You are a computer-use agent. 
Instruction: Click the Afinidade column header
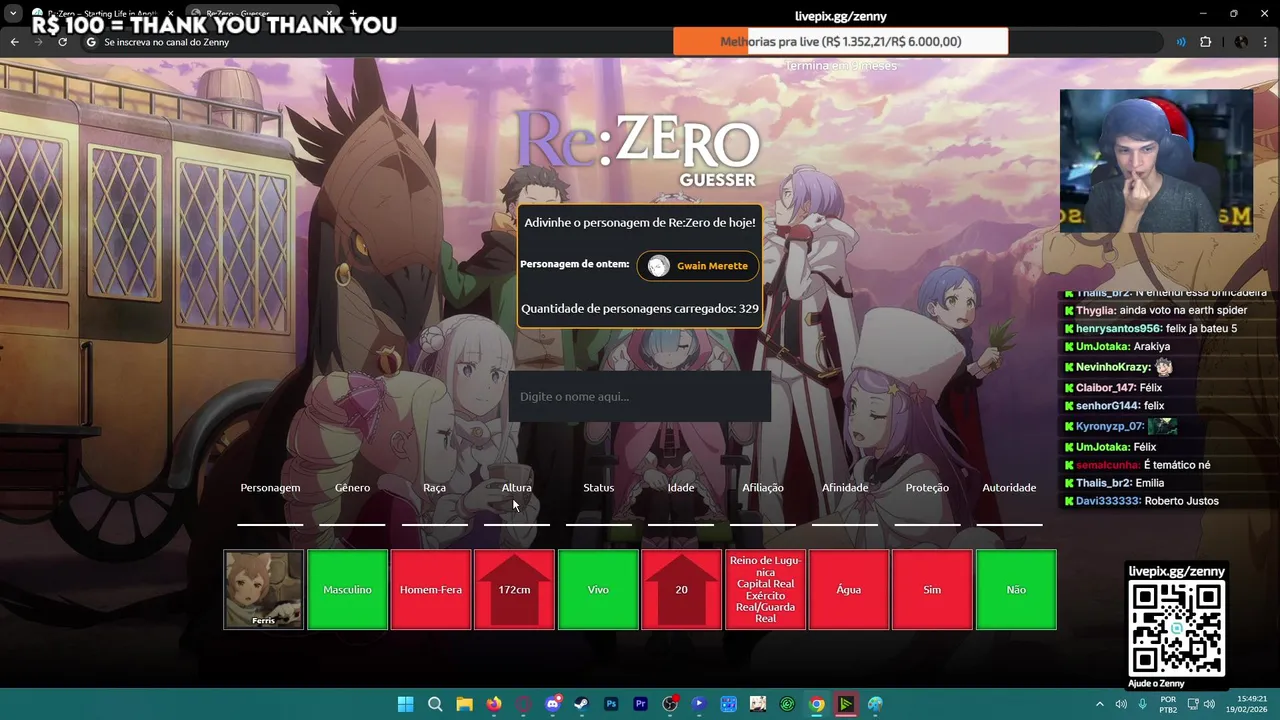point(845,488)
